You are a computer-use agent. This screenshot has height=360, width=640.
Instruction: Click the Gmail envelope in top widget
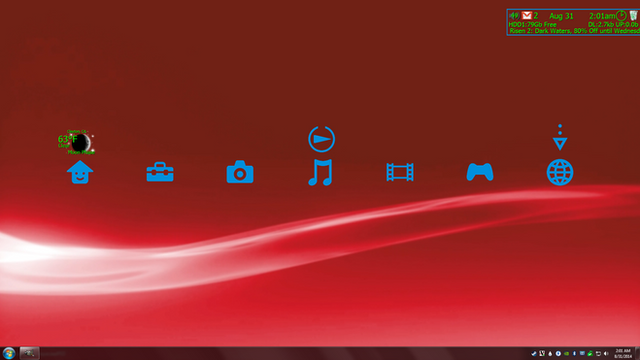527,16
